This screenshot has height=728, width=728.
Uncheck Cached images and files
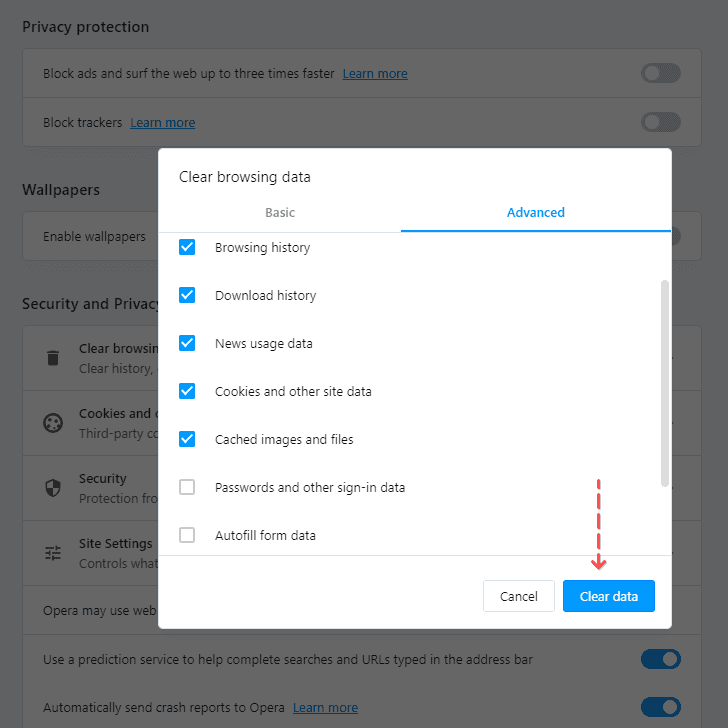(187, 439)
